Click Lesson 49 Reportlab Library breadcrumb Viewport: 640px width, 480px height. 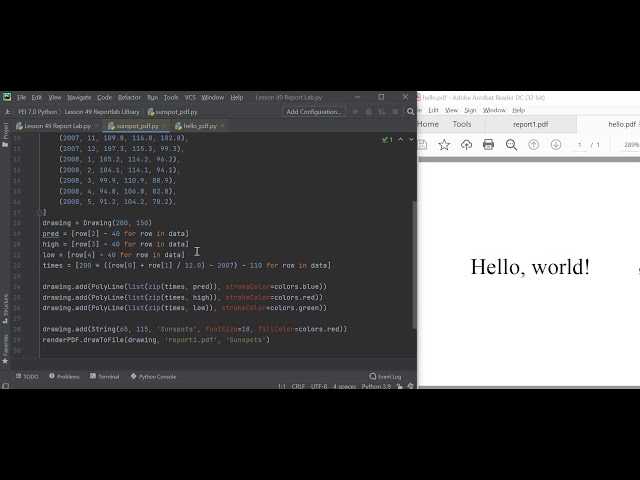tap(102, 112)
